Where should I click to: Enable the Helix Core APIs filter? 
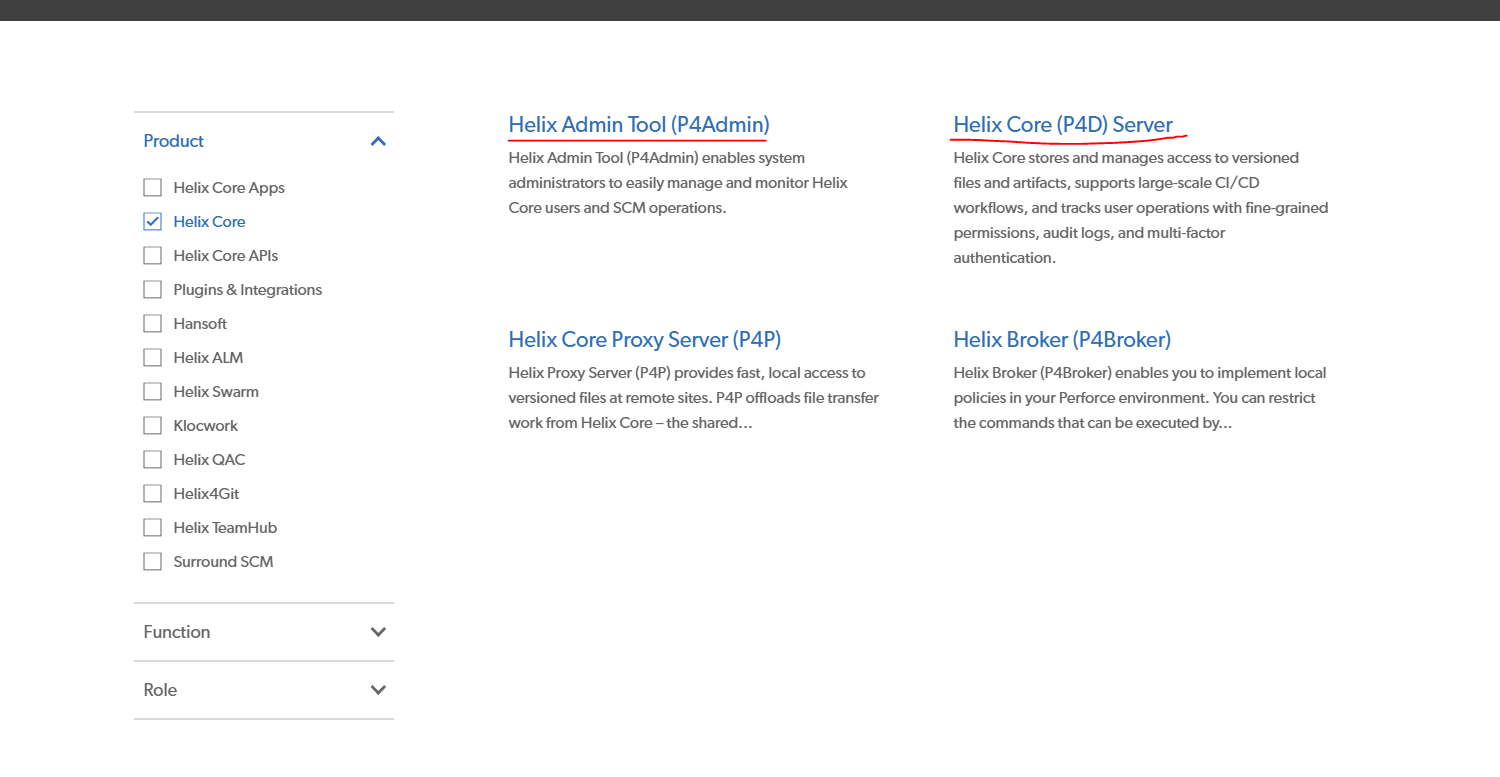point(152,256)
